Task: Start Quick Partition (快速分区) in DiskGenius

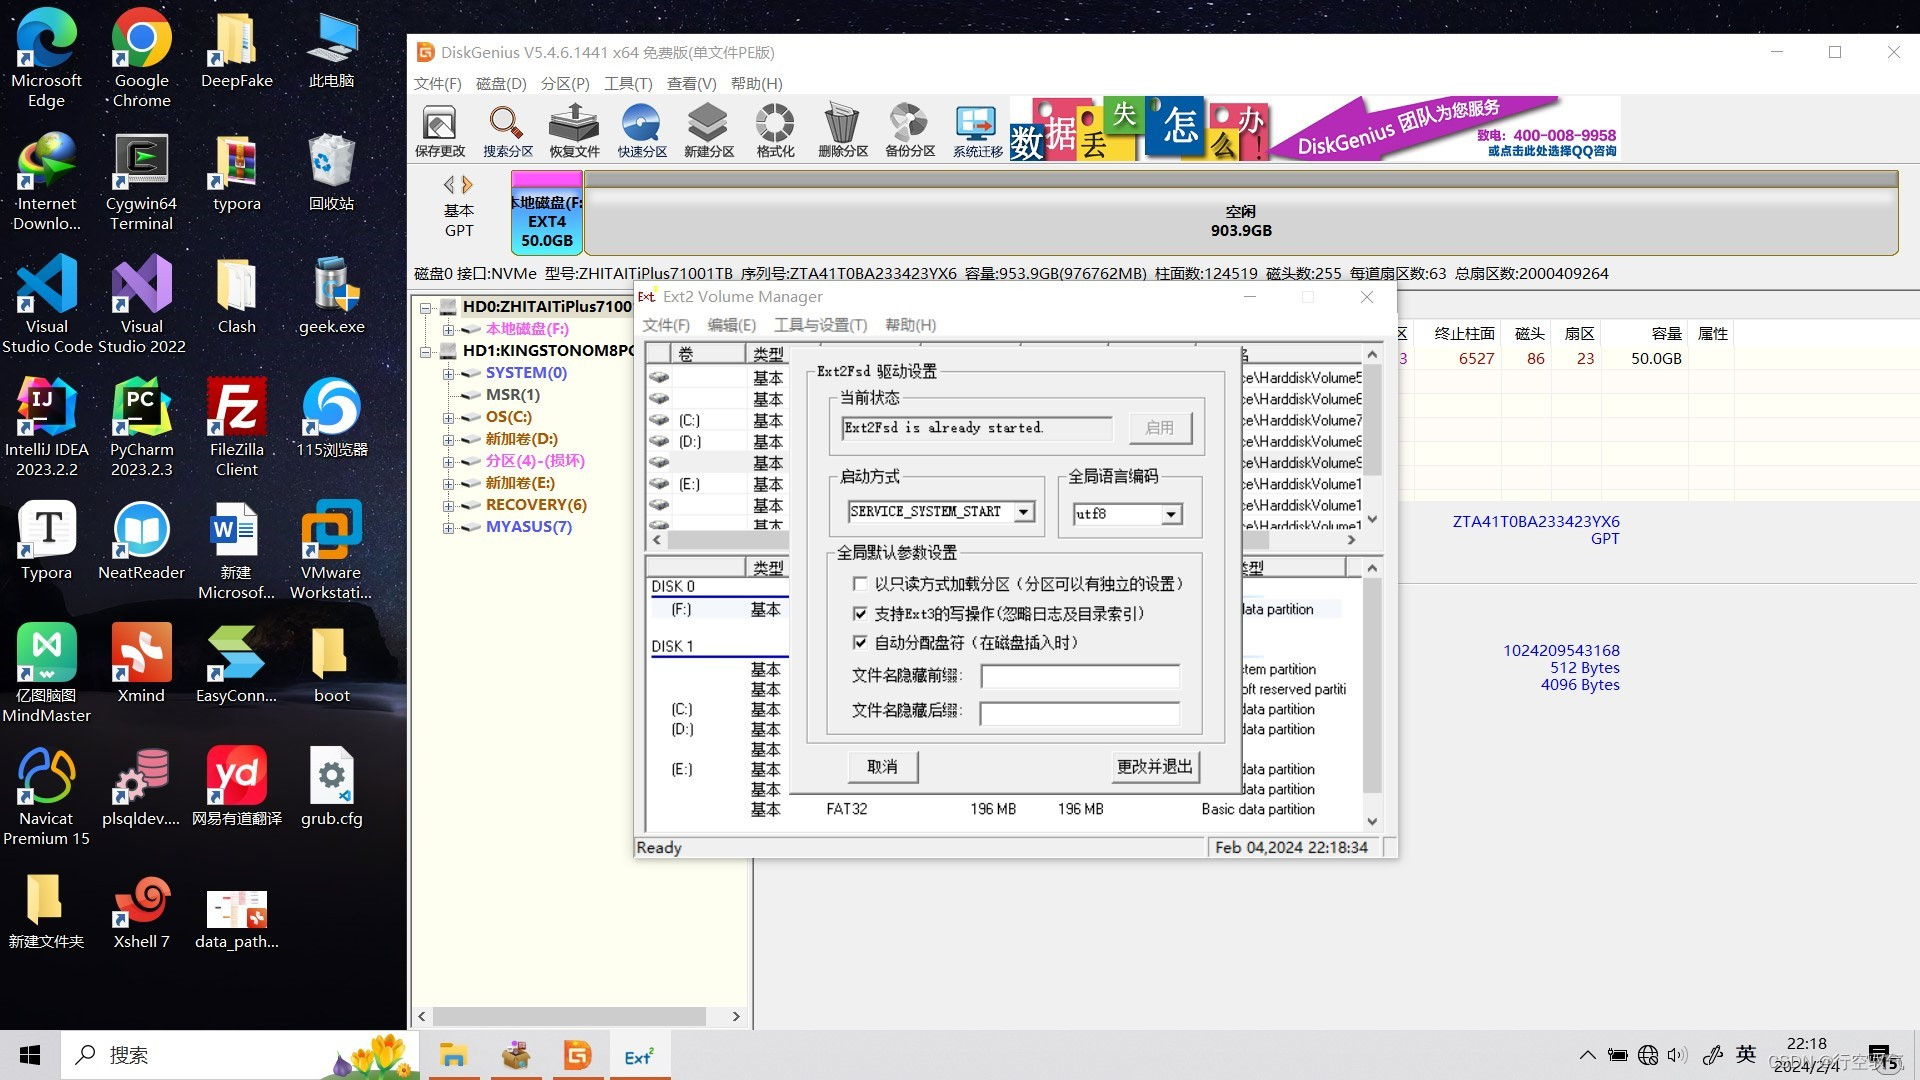Action: pyautogui.click(x=641, y=130)
